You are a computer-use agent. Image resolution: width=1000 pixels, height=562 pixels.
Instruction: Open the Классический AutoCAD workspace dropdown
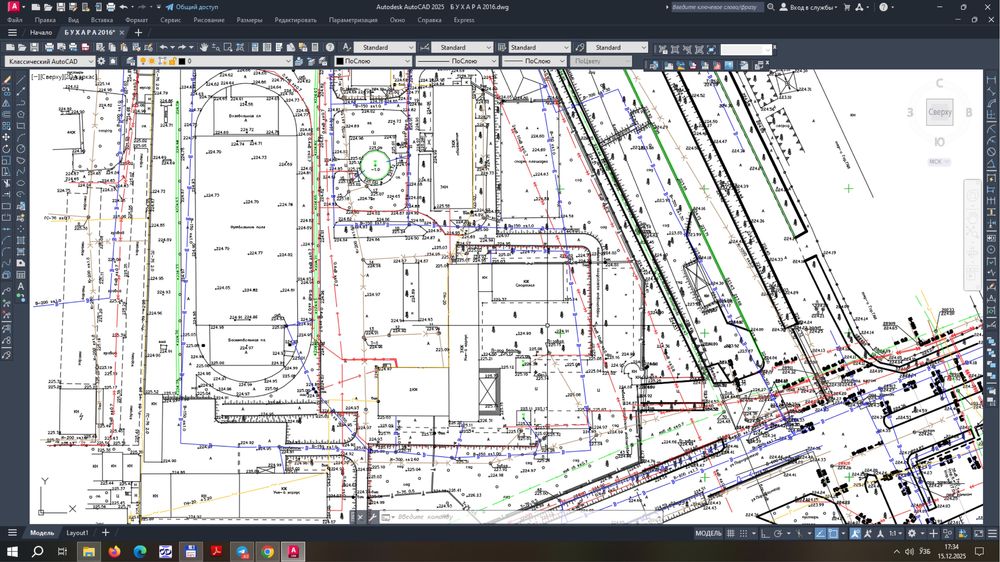click(50, 61)
